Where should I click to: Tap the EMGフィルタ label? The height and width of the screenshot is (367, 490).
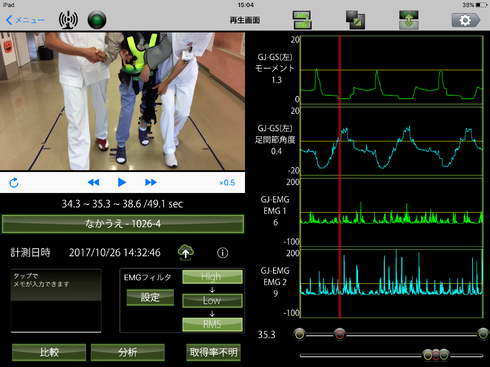[148, 277]
